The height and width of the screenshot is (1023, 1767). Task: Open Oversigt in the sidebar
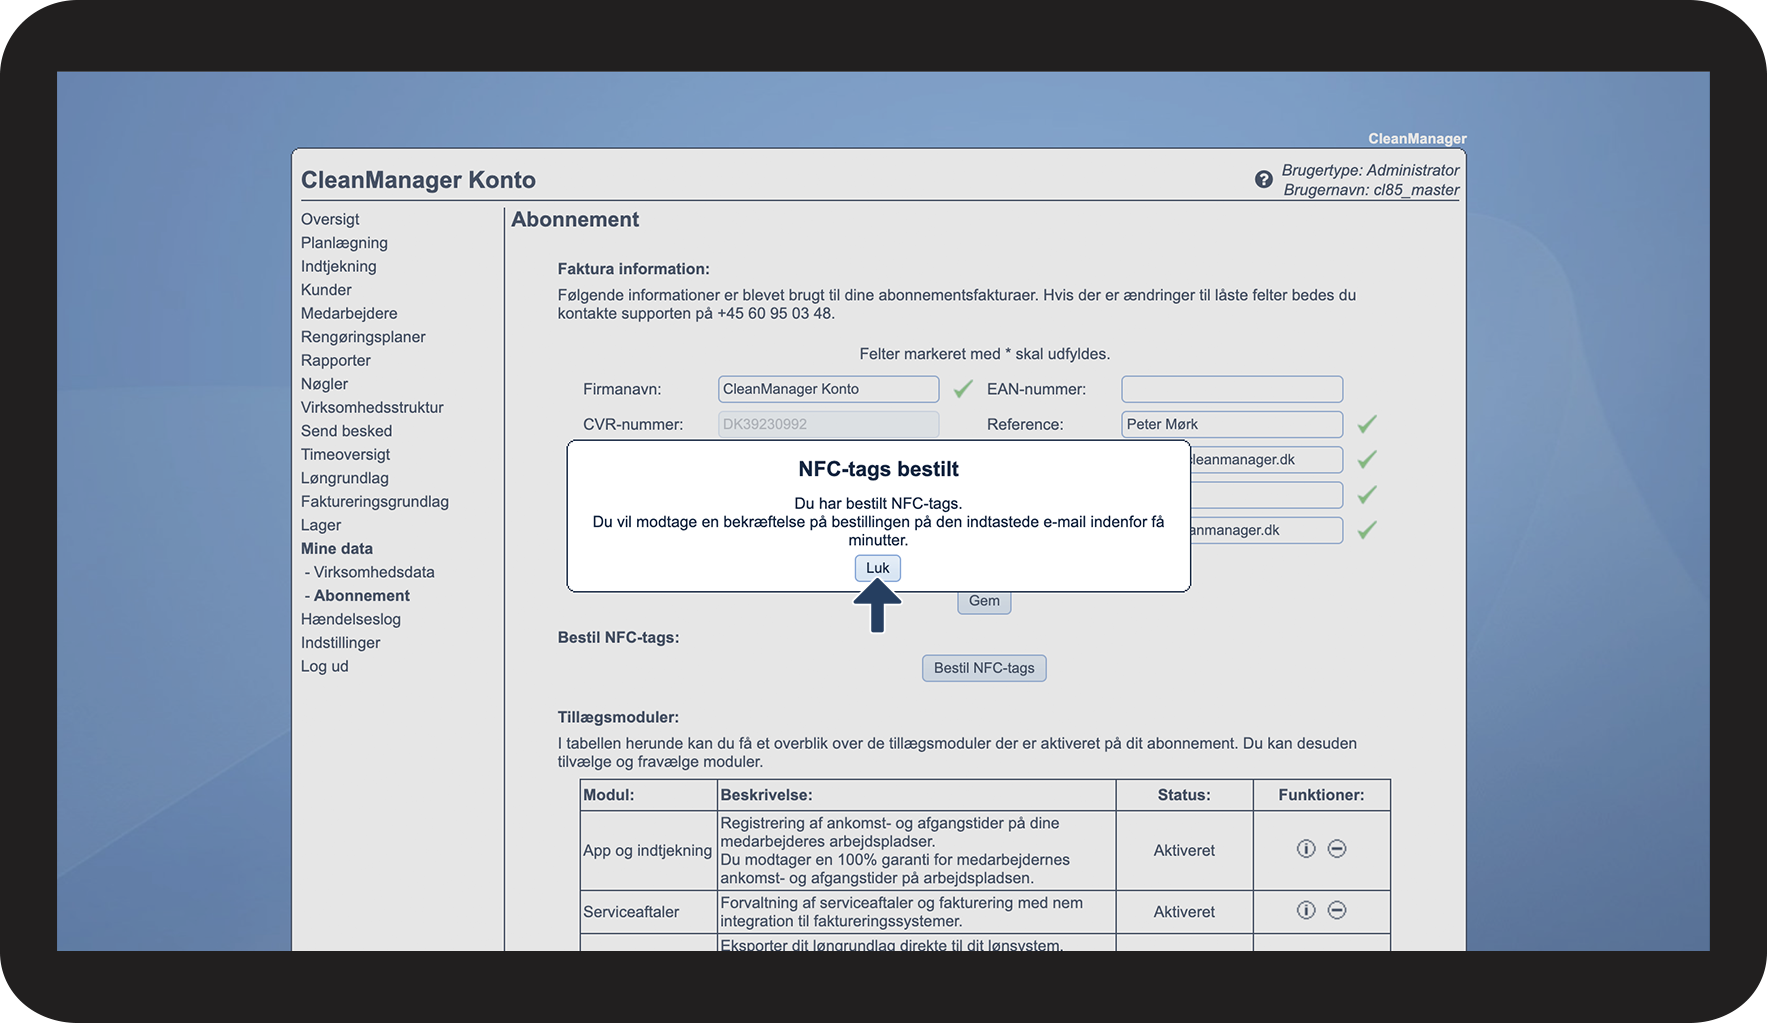click(x=330, y=219)
